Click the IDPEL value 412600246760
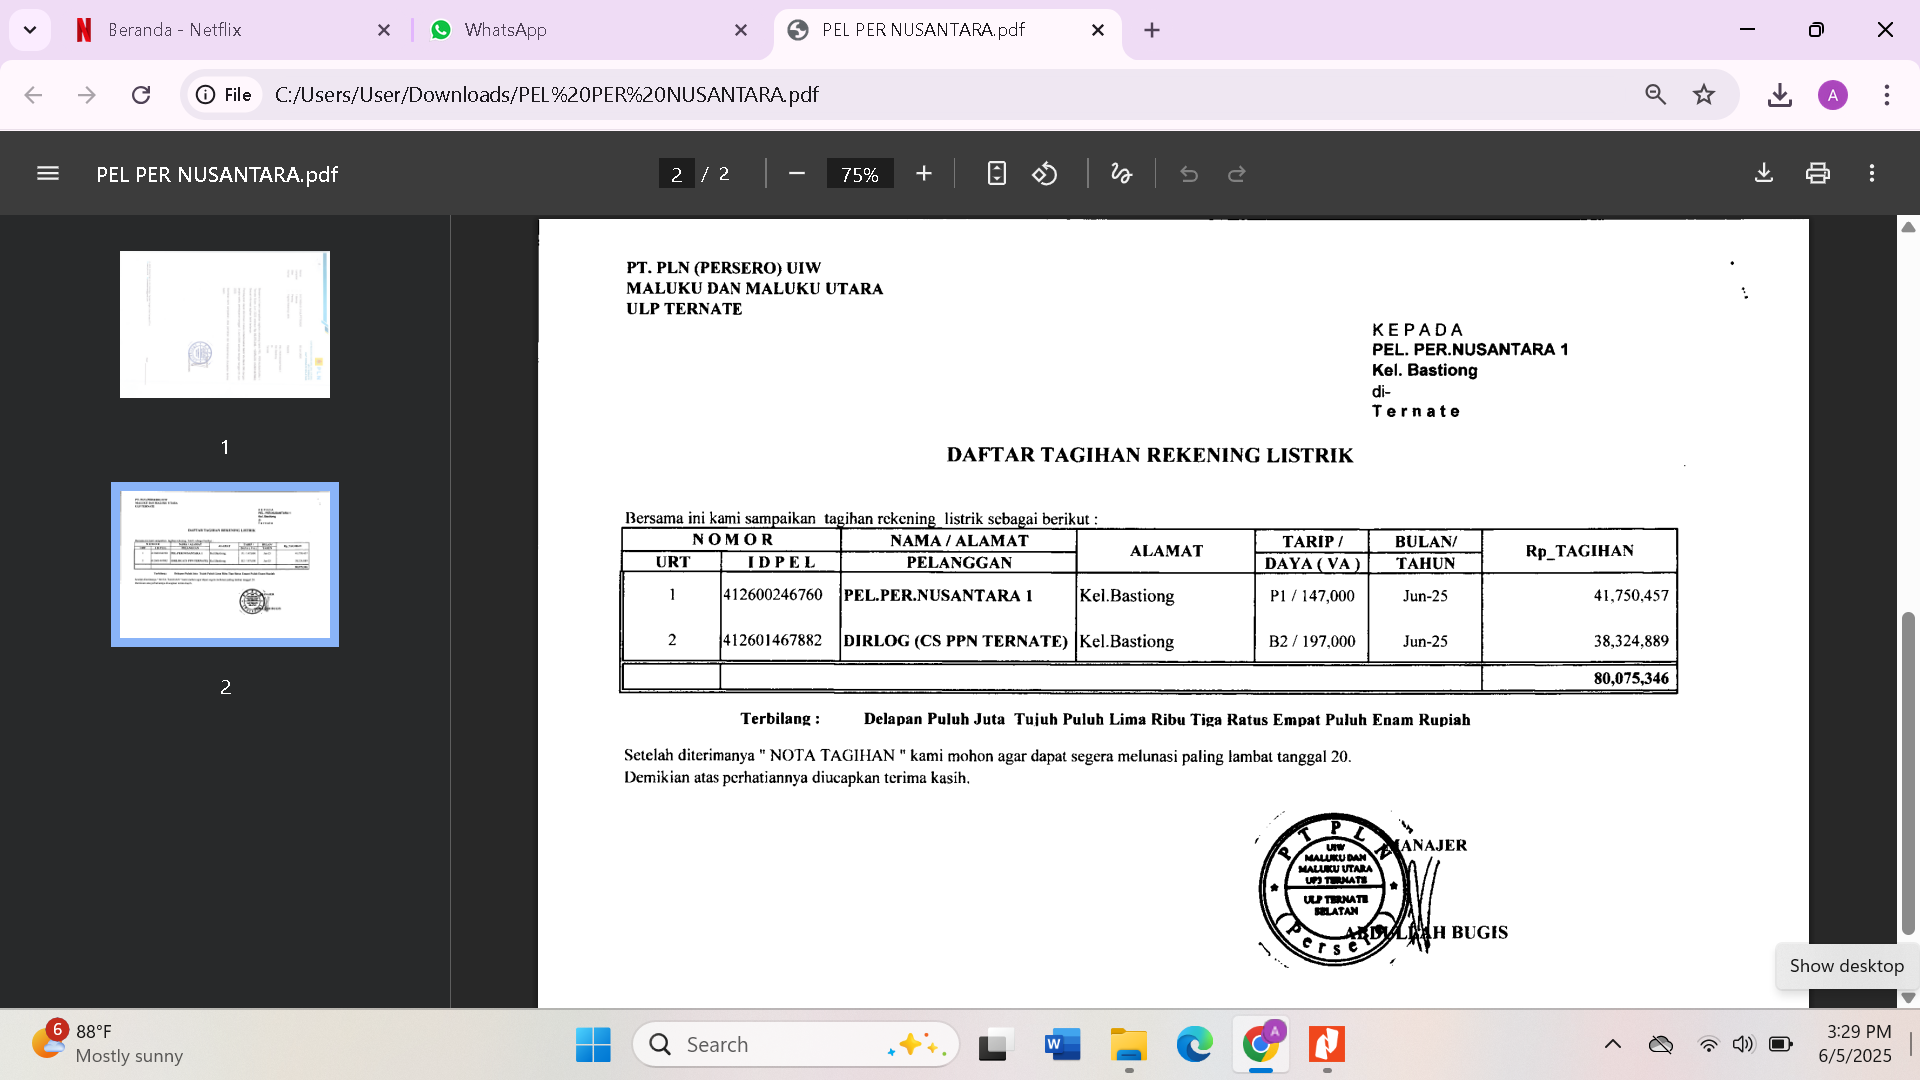 click(773, 595)
